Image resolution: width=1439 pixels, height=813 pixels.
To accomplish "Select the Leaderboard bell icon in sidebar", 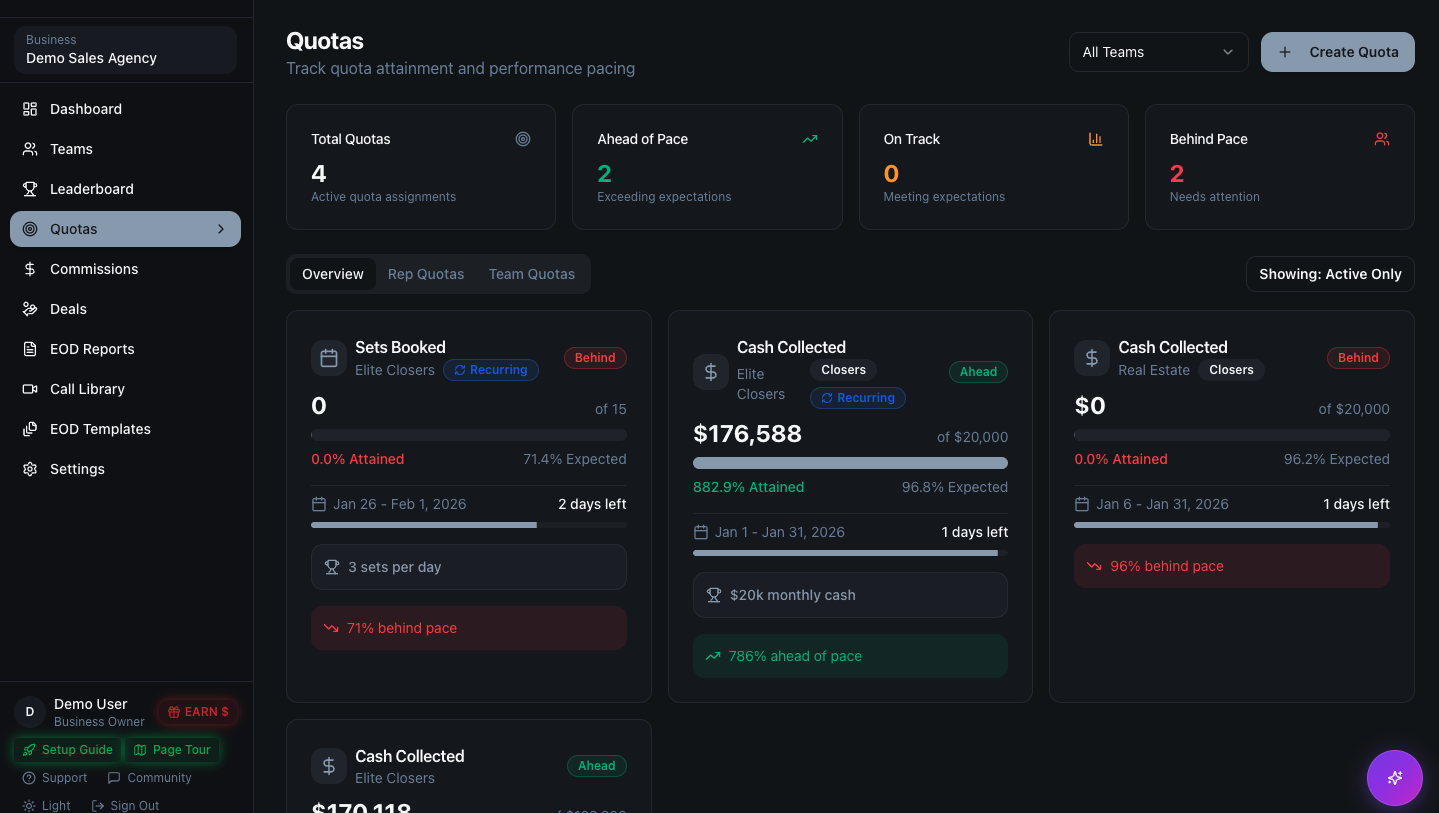I will tap(30, 189).
